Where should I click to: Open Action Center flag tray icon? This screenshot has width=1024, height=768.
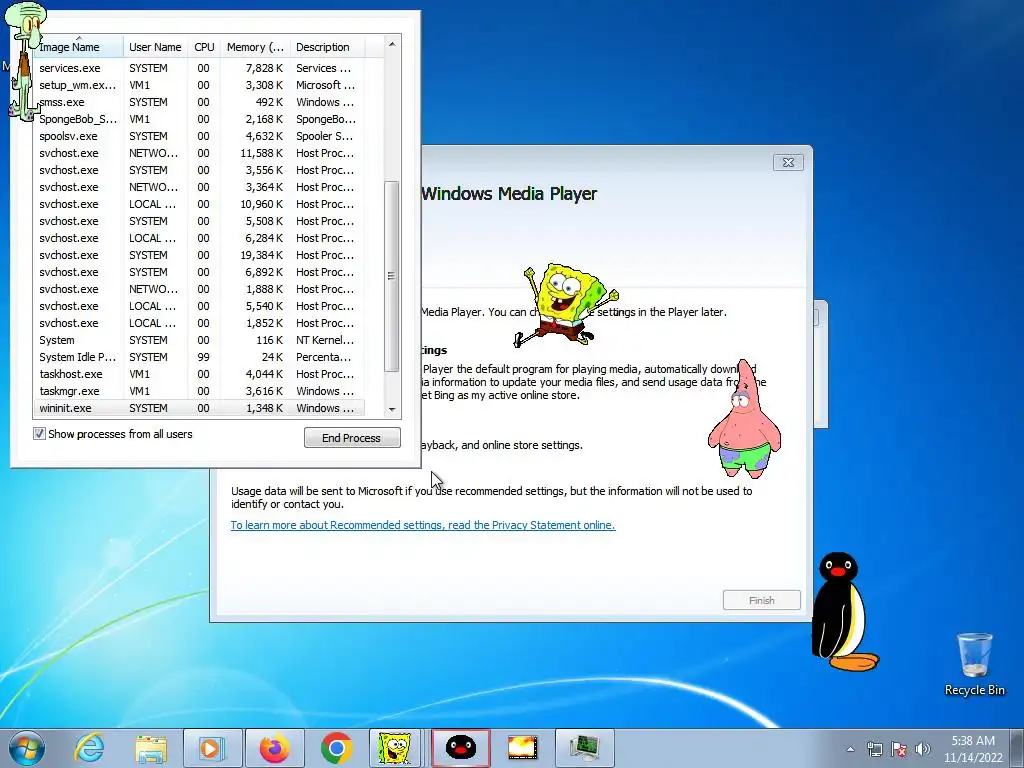[899, 749]
